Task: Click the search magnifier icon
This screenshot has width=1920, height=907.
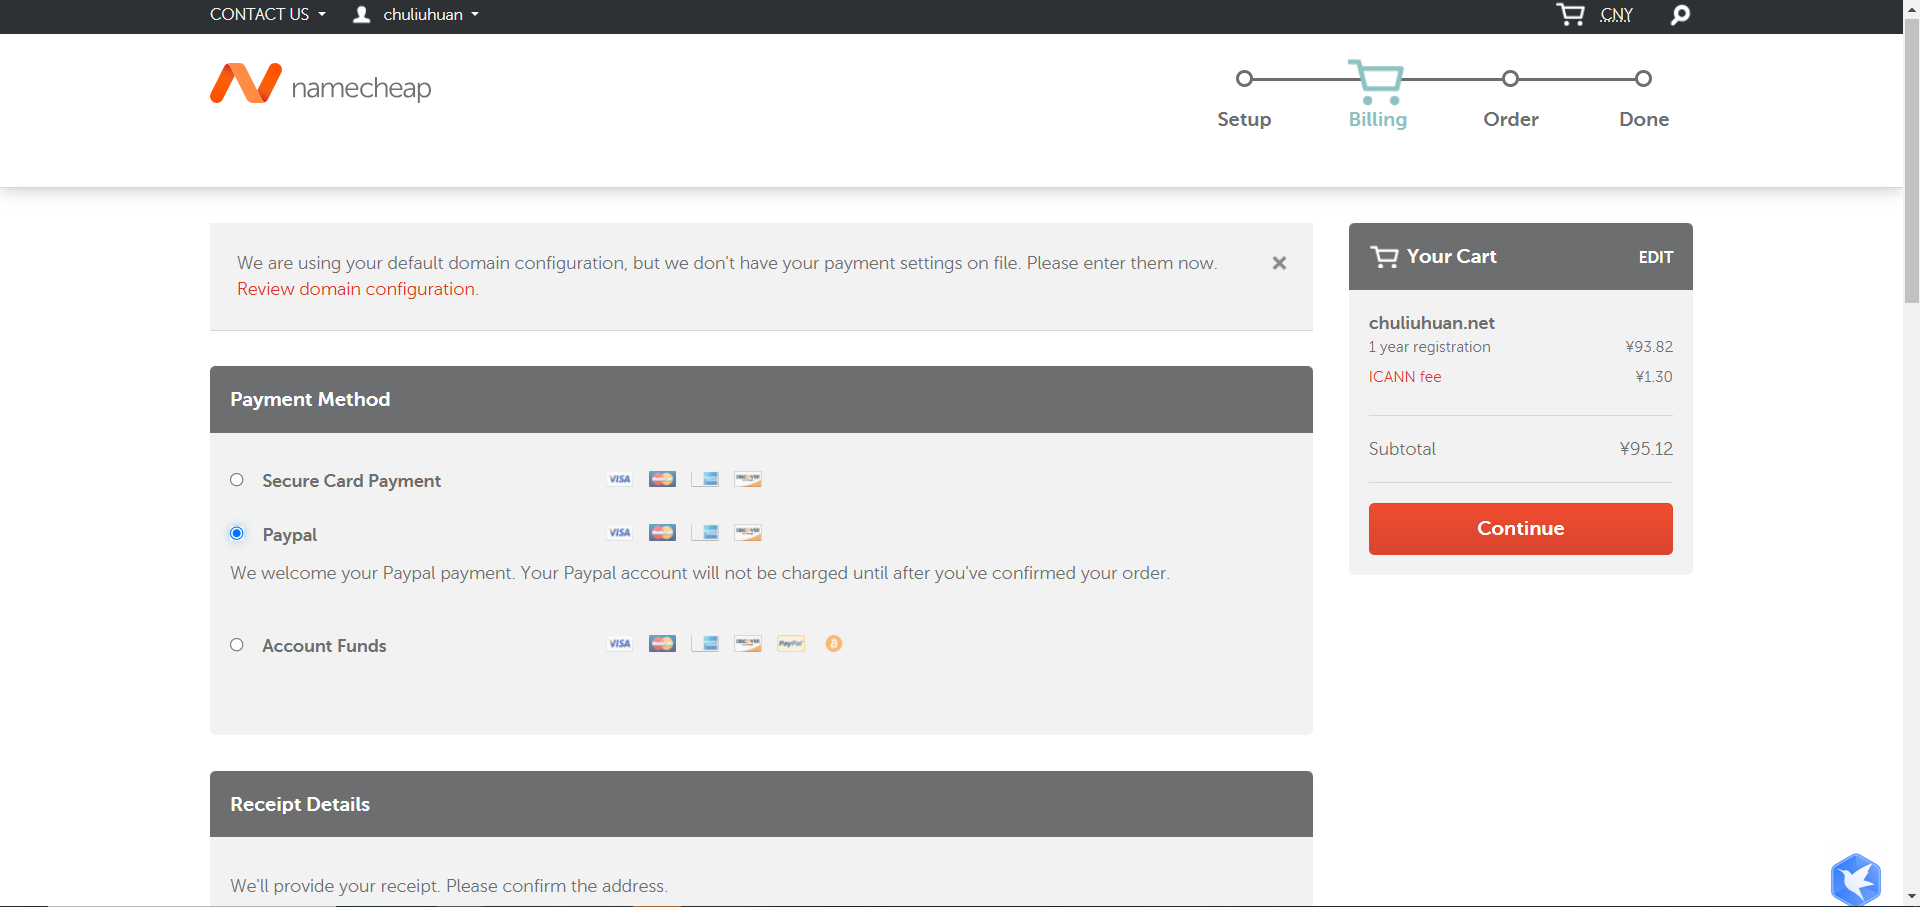Action: click(x=1681, y=15)
